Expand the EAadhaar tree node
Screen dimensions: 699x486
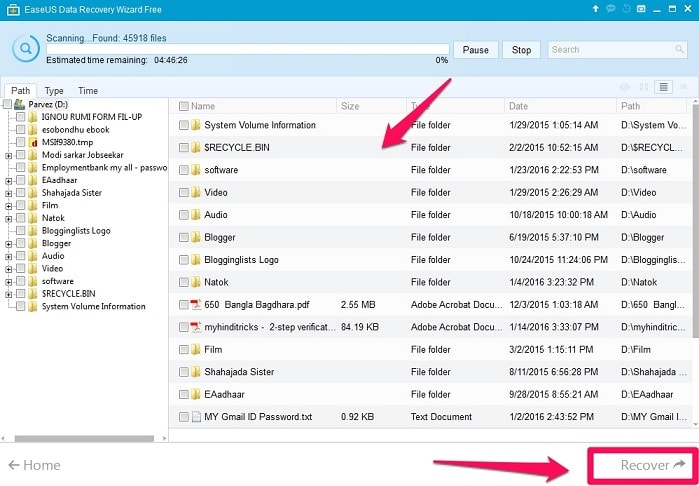[x=8, y=181]
